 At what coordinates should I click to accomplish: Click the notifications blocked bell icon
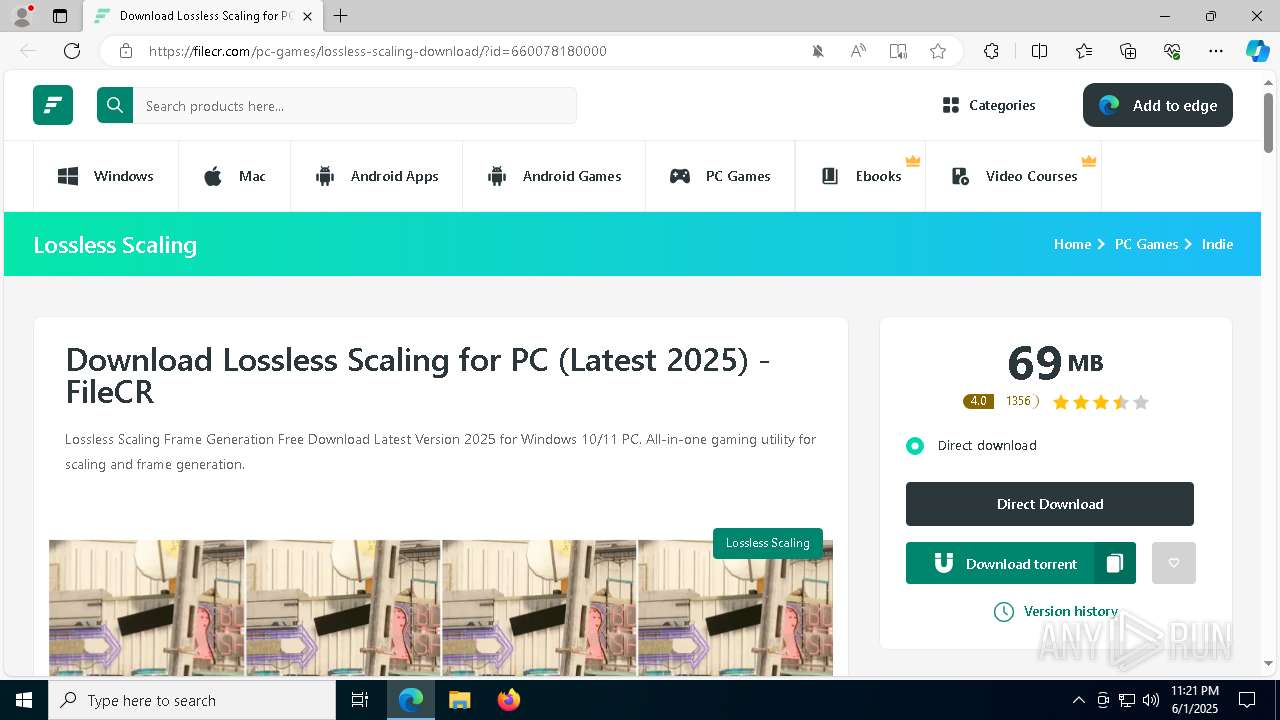point(818,51)
